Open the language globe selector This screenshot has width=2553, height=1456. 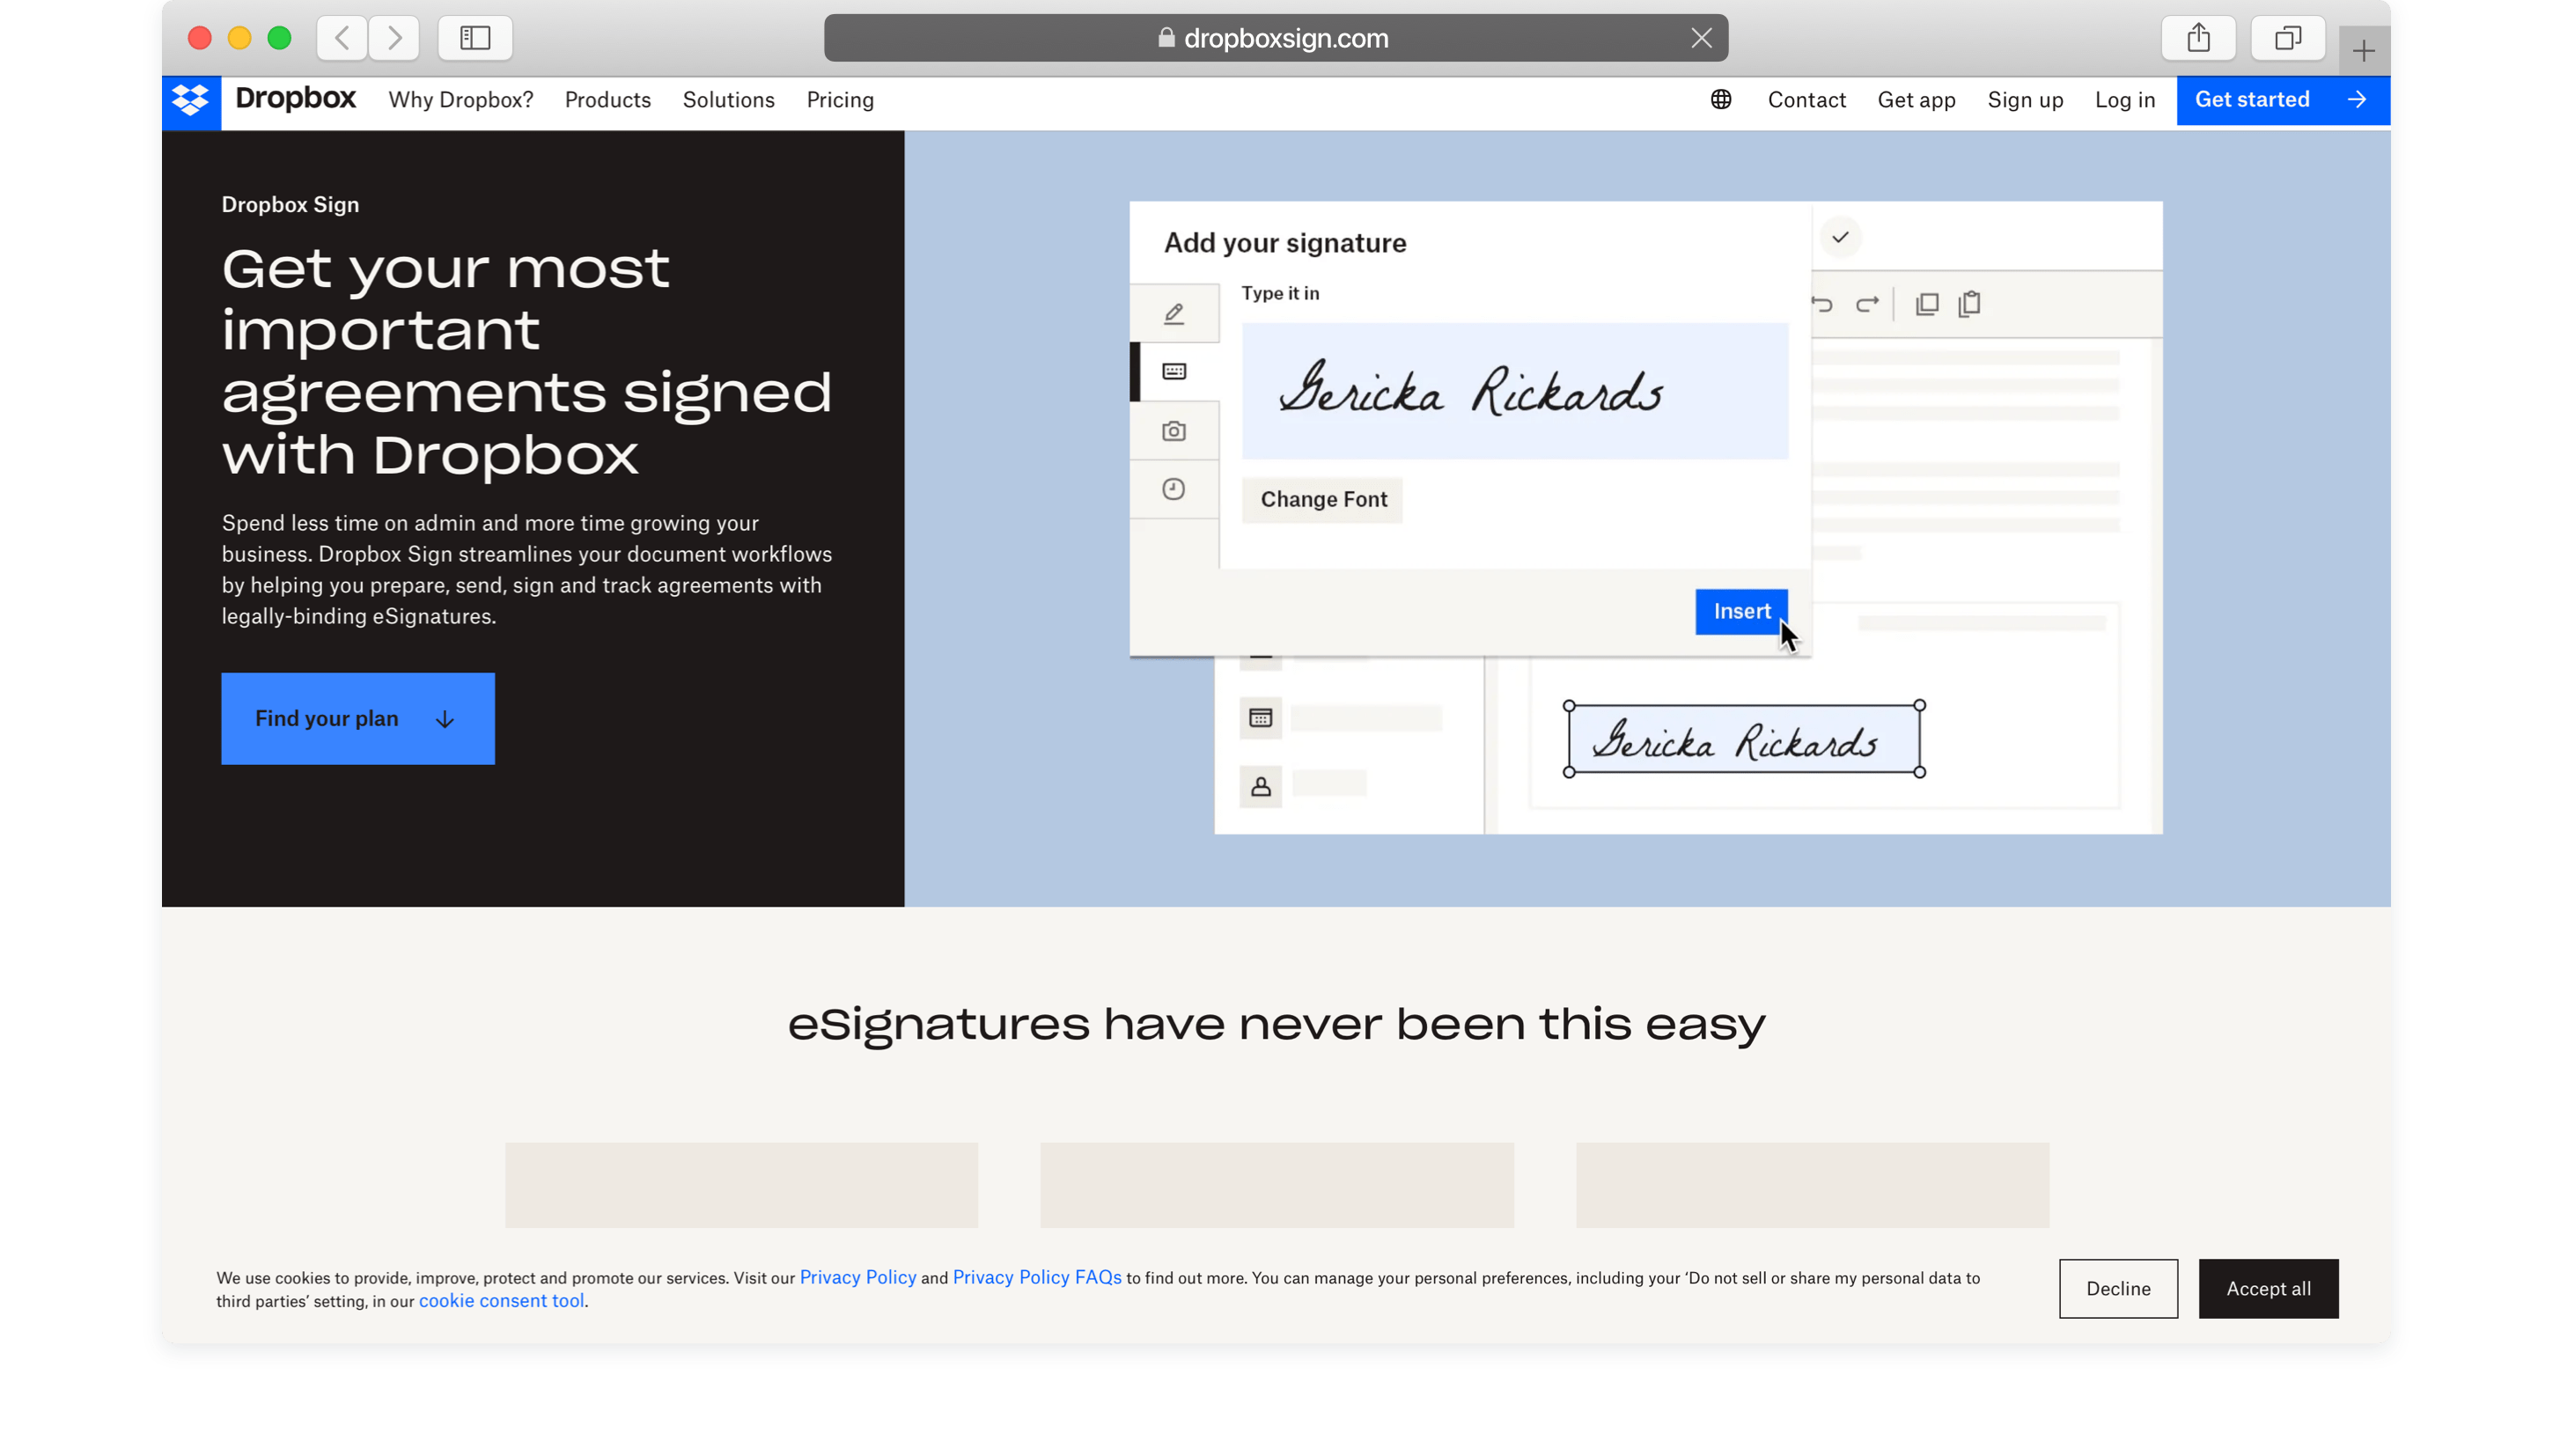(x=1720, y=100)
